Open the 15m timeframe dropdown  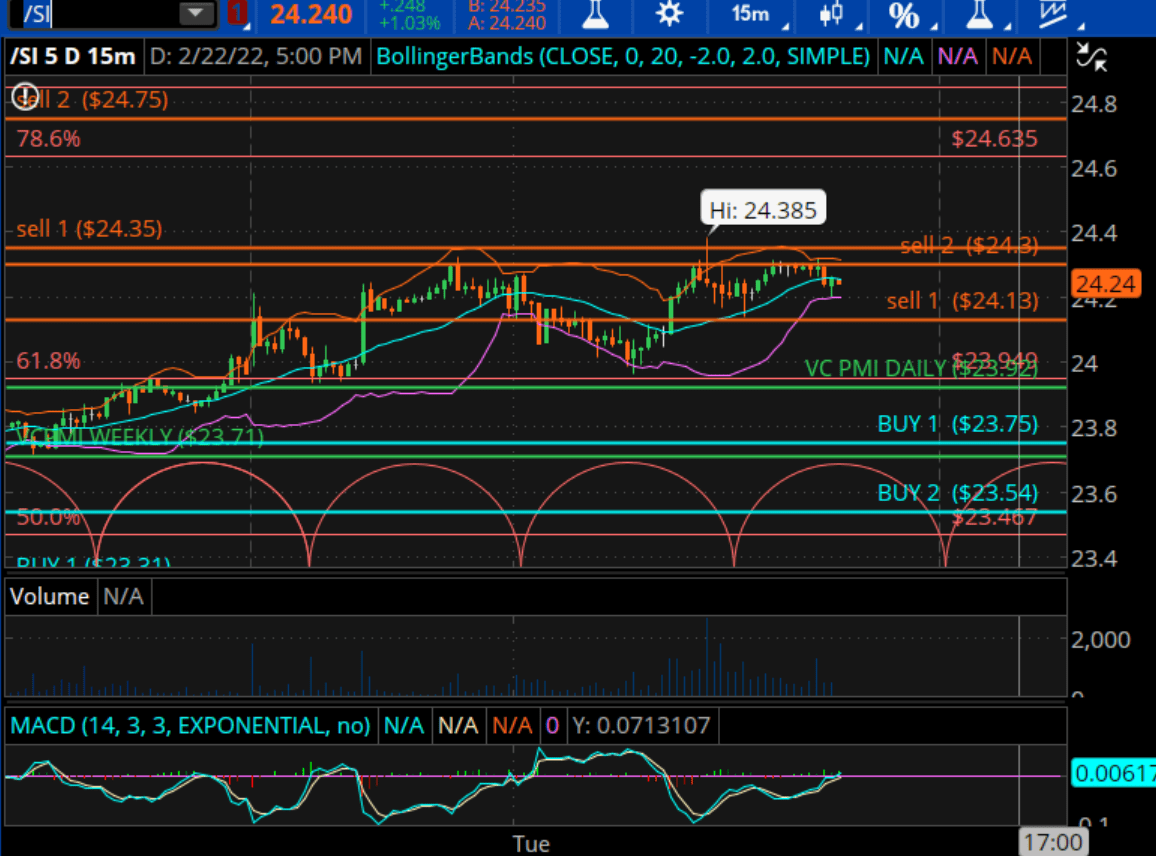(751, 14)
